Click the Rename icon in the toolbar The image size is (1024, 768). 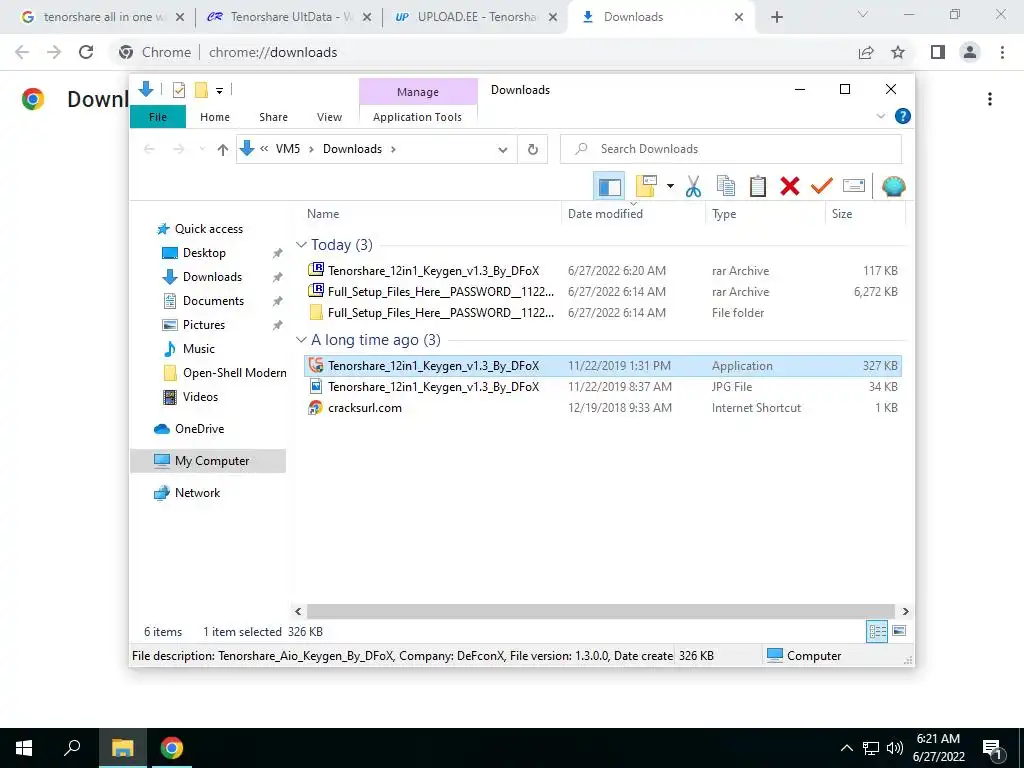pos(854,186)
